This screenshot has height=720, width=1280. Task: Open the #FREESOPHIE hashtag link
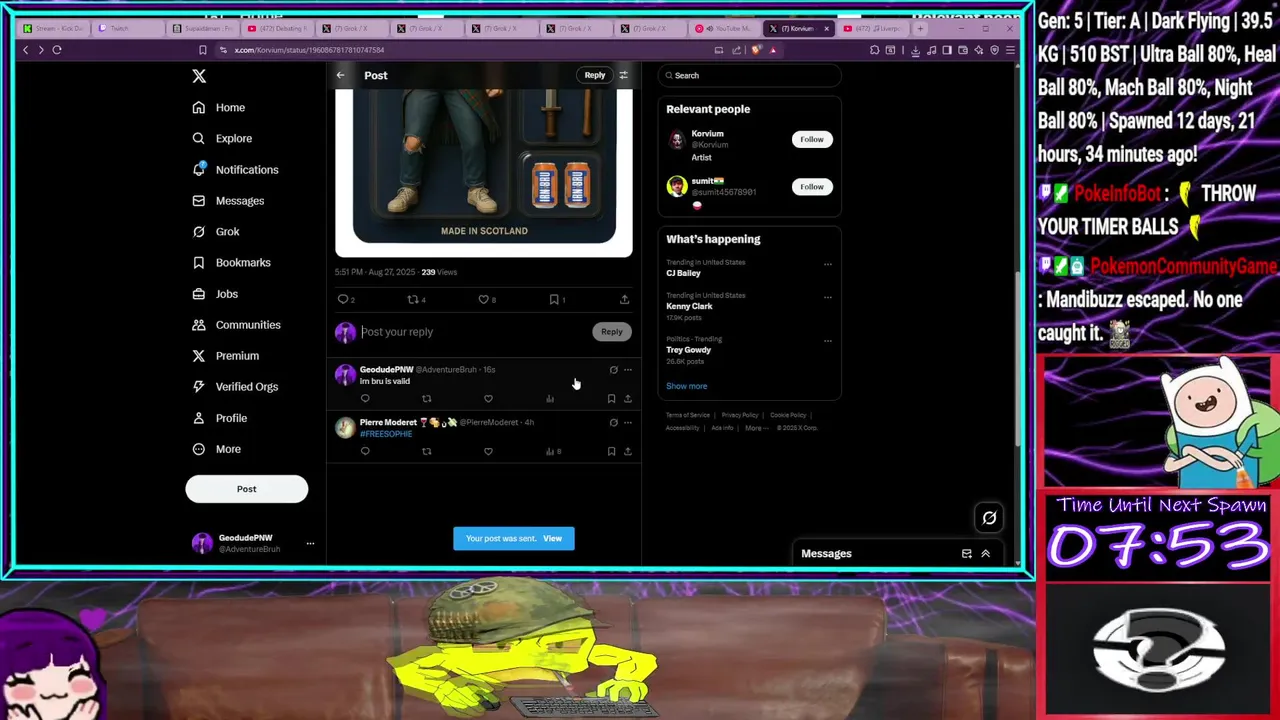click(386, 434)
